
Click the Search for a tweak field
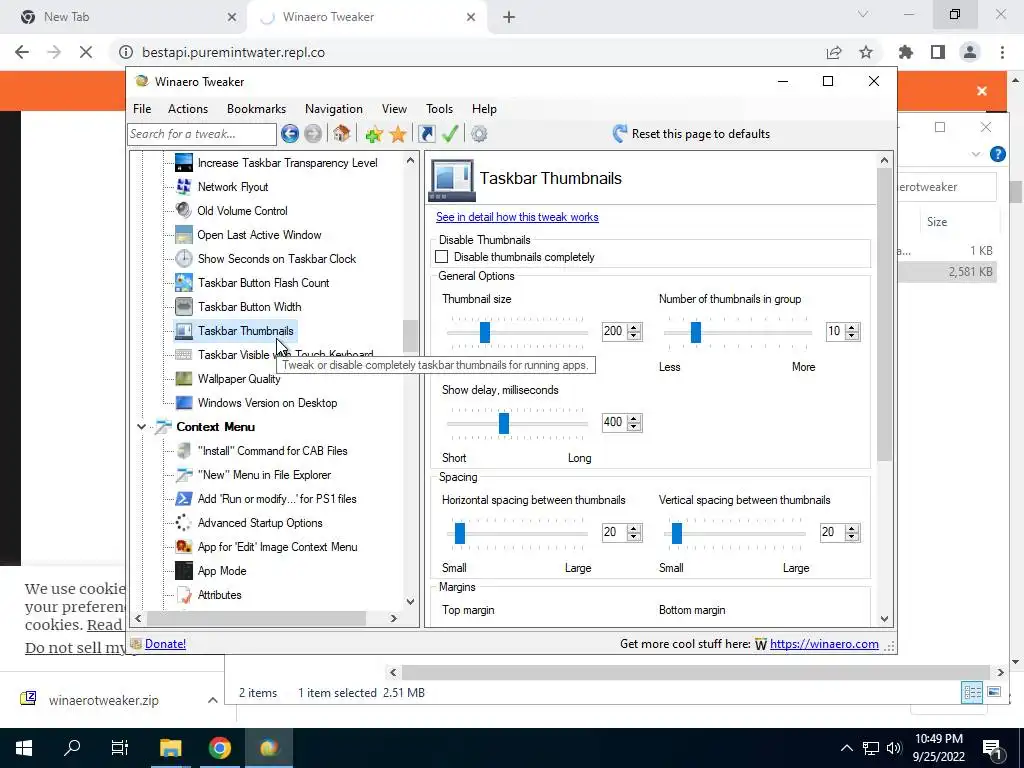(x=202, y=134)
